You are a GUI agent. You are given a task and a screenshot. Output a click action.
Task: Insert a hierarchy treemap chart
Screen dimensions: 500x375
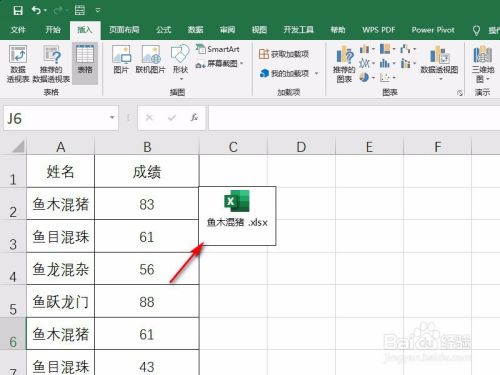pyautogui.click(x=387, y=49)
